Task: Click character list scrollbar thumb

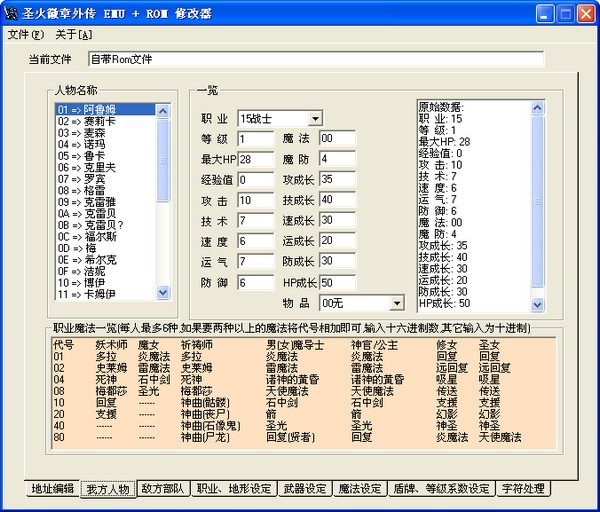Action: point(163,160)
